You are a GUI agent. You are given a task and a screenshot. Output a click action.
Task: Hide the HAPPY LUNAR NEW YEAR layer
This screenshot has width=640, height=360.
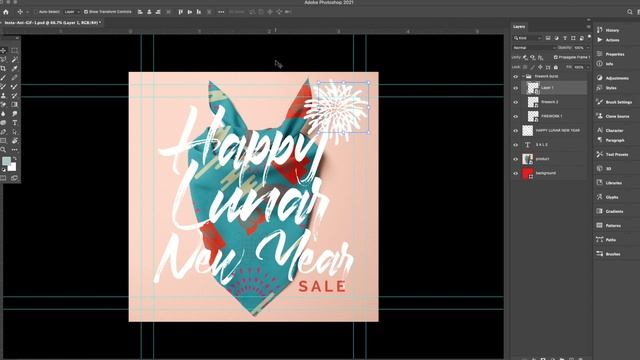click(516, 131)
